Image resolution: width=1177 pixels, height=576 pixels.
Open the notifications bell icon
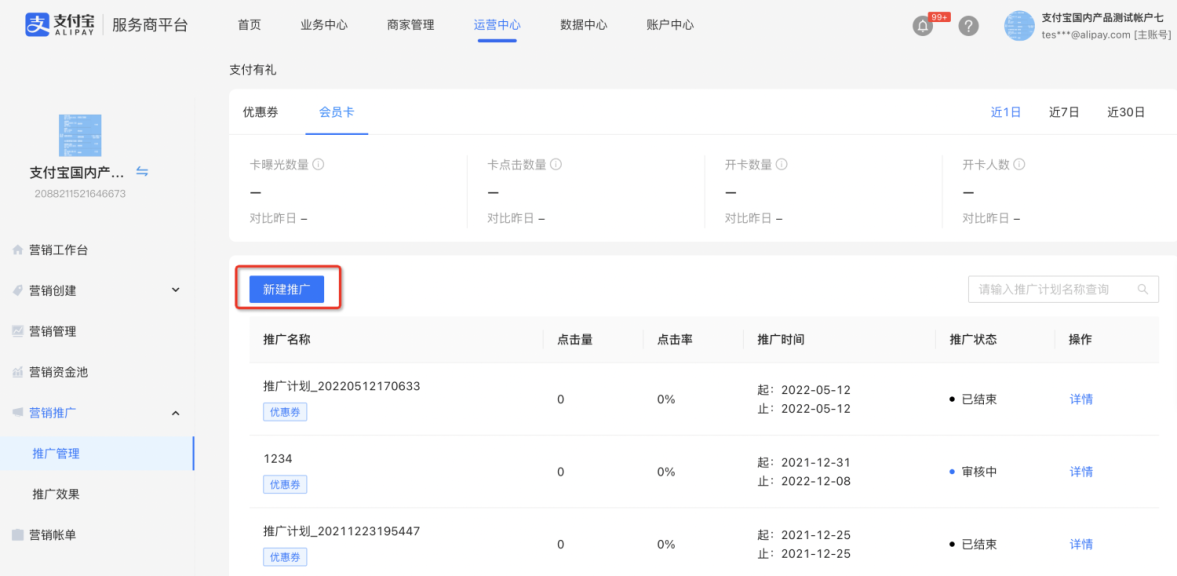923,26
